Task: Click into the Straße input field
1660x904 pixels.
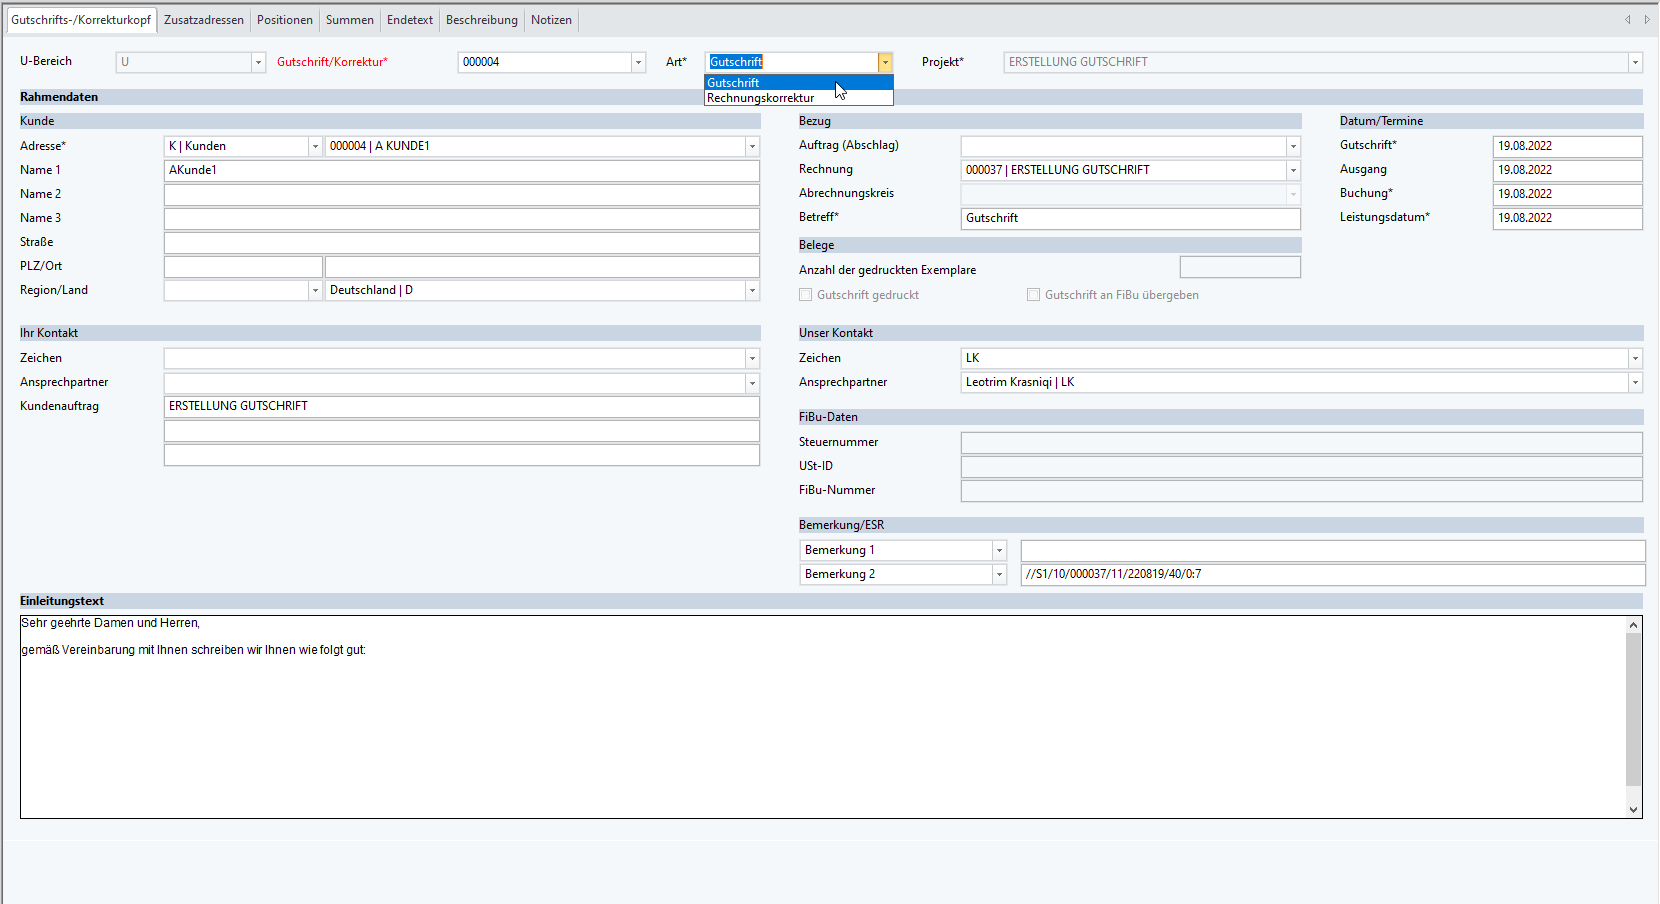Action: pos(461,242)
